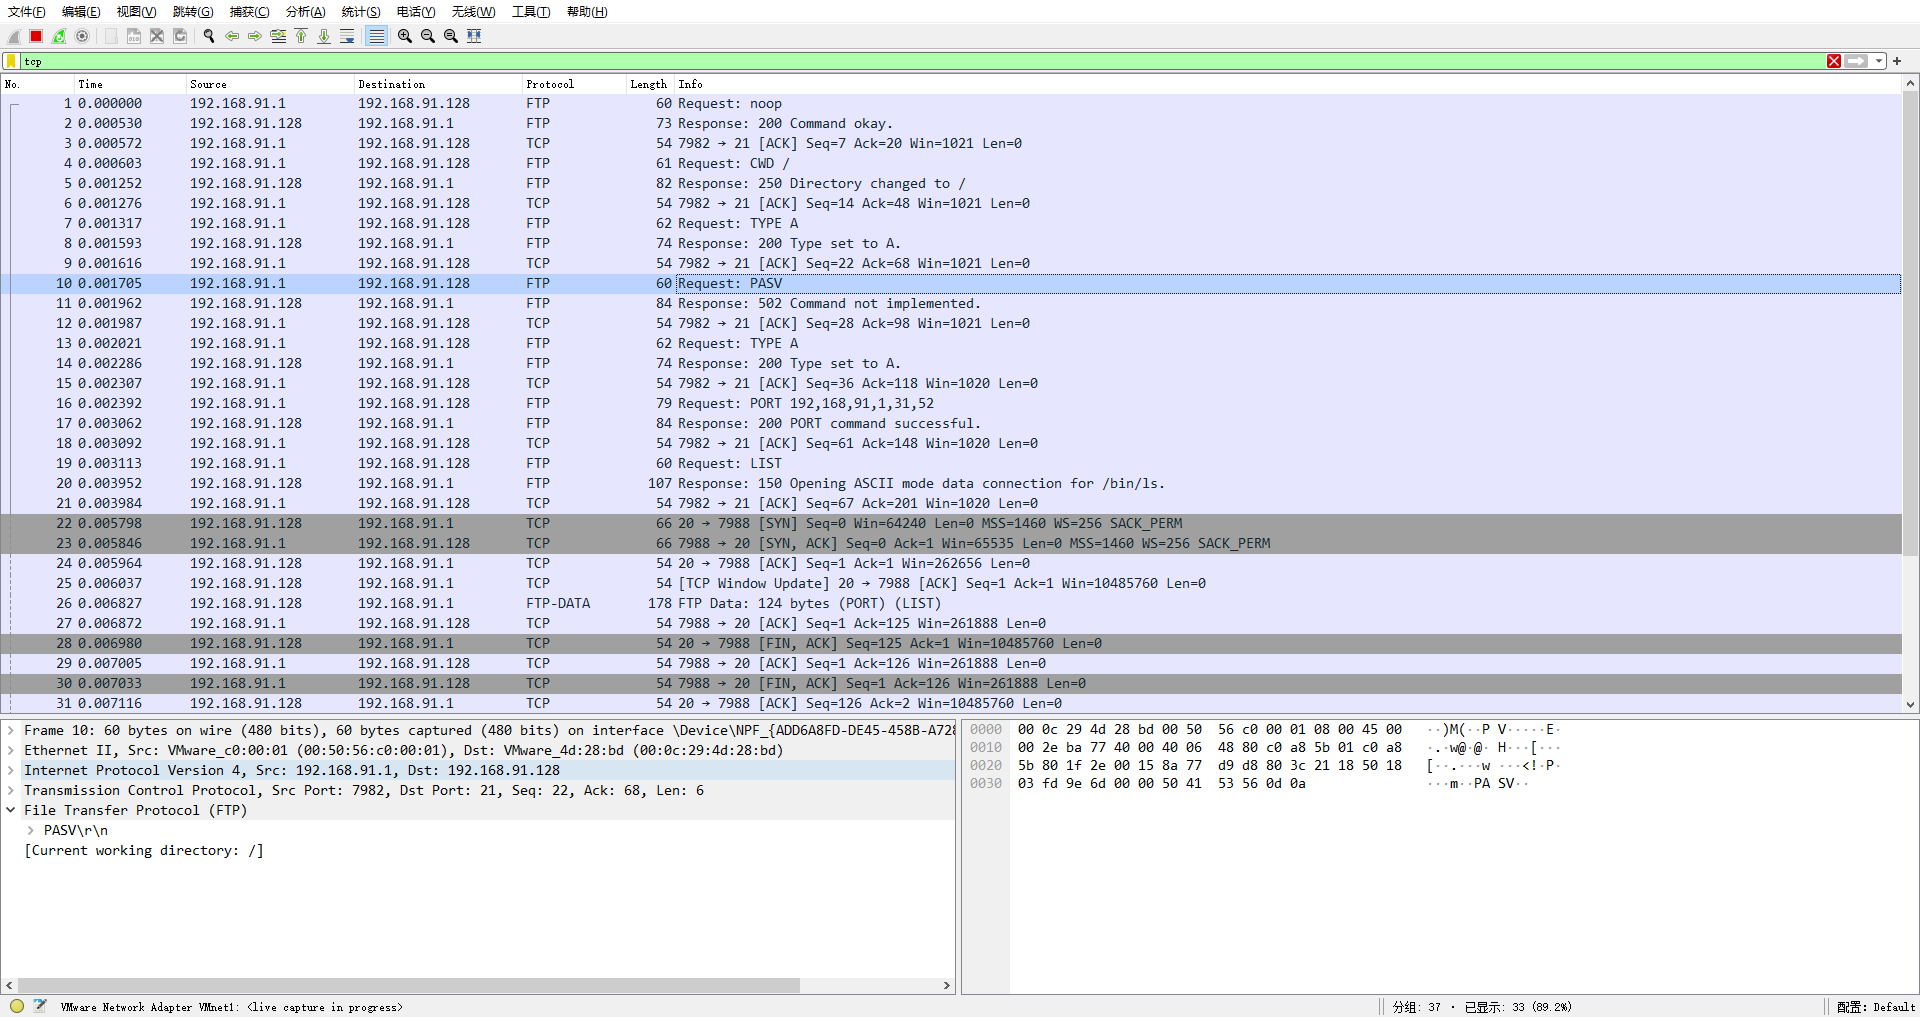1920x1017 pixels.
Task: Open display filter bookmark menu
Action: 12,61
